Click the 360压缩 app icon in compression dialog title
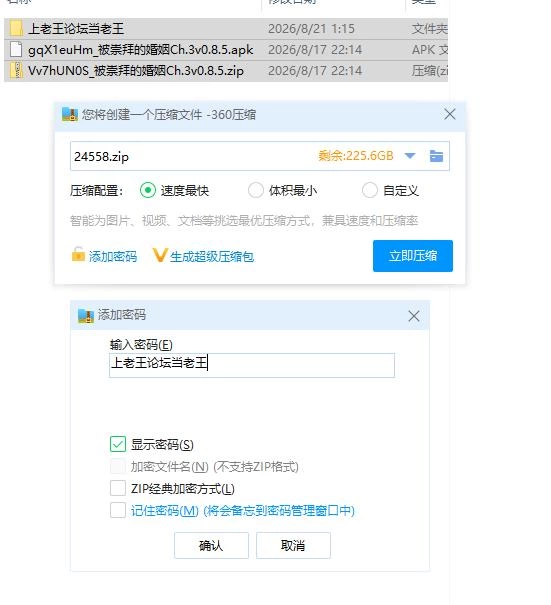This screenshot has width=551, height=605. point(70,114)
